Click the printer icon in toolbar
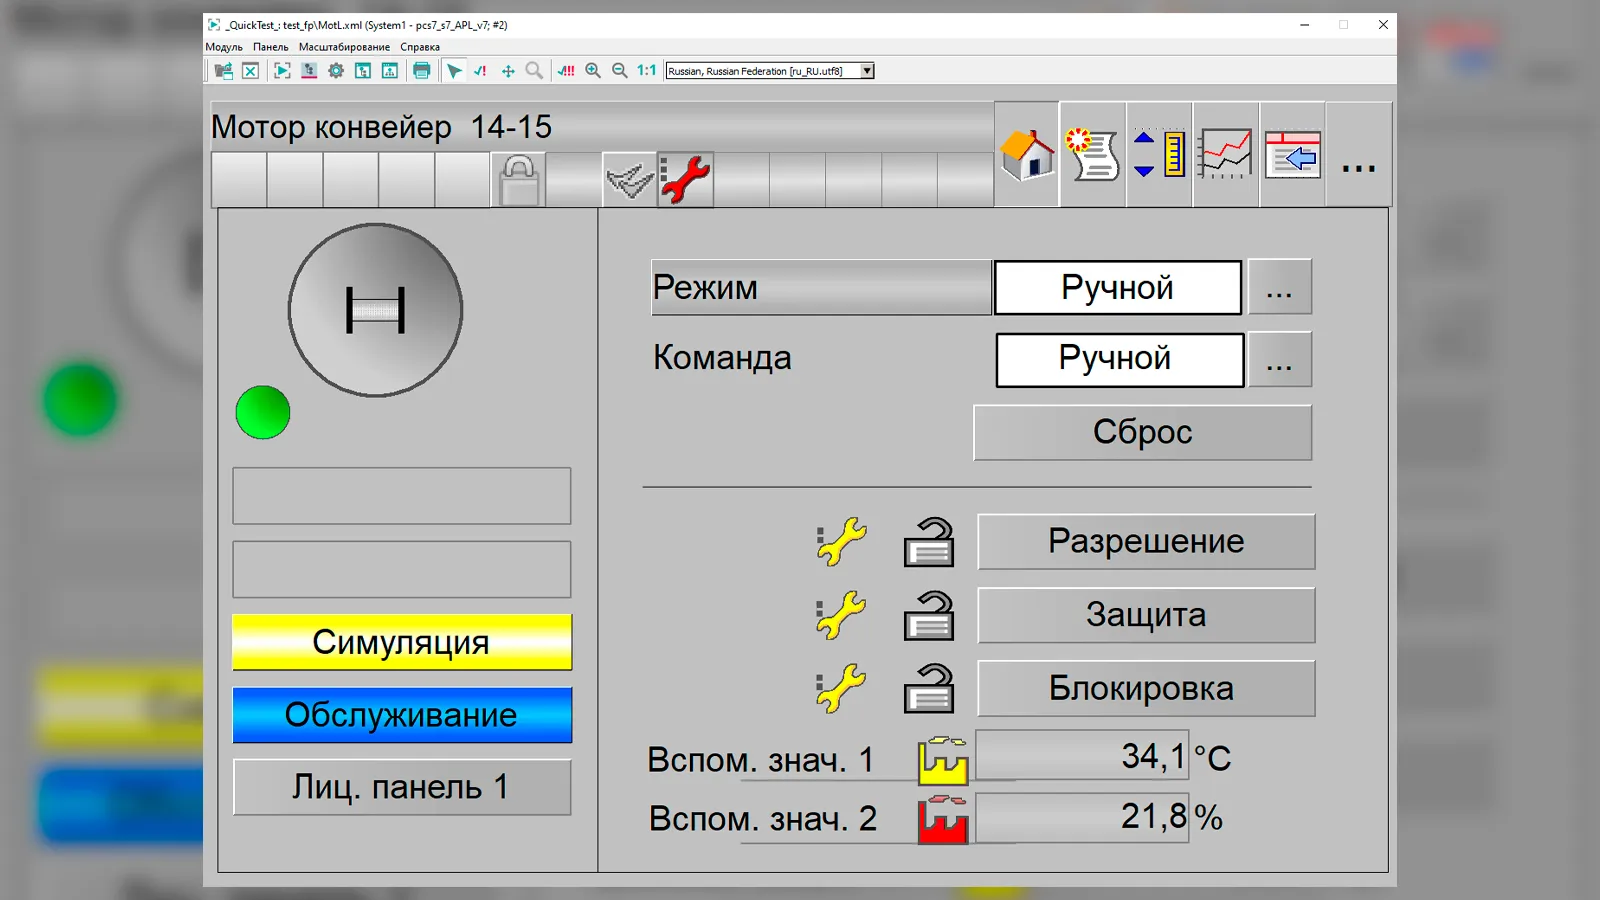This screenshot has height=900, width=1600. (422, 71)
